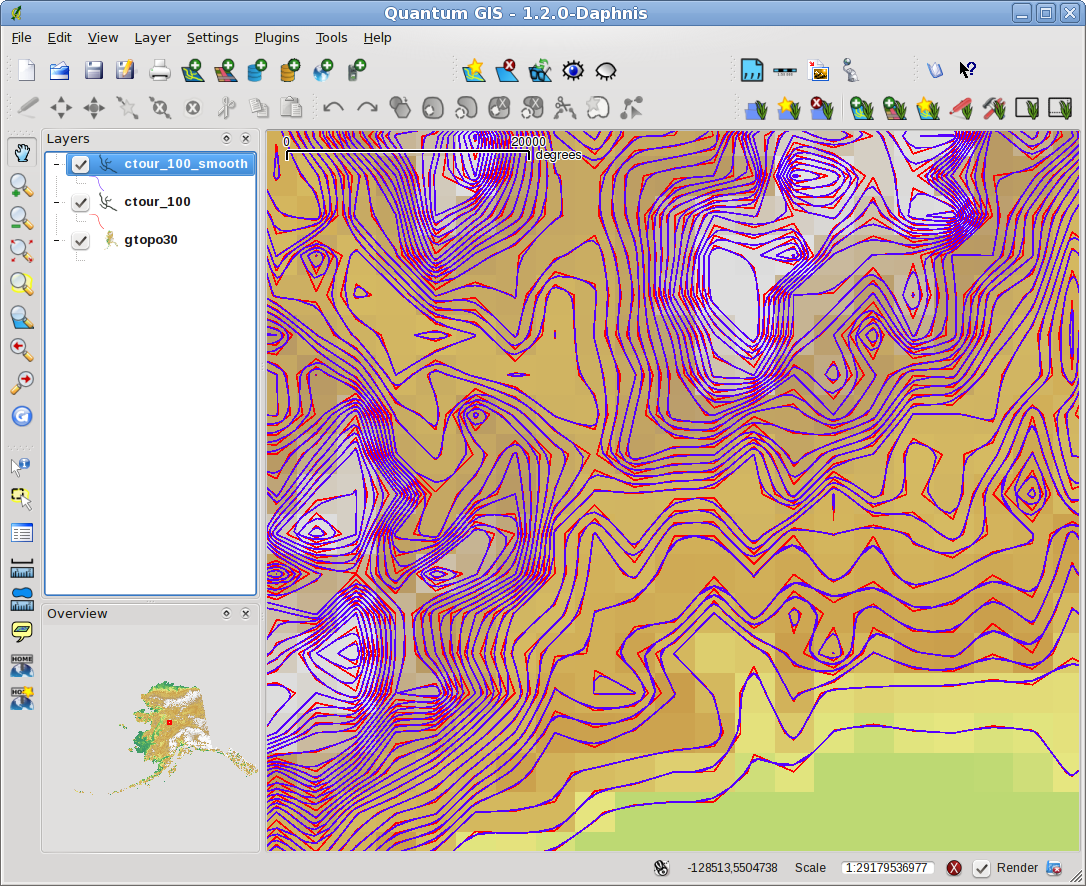The width and height of the screenshot is (1086, 886).
Task: Click the redo arrow icon
Action: [367, 107]
